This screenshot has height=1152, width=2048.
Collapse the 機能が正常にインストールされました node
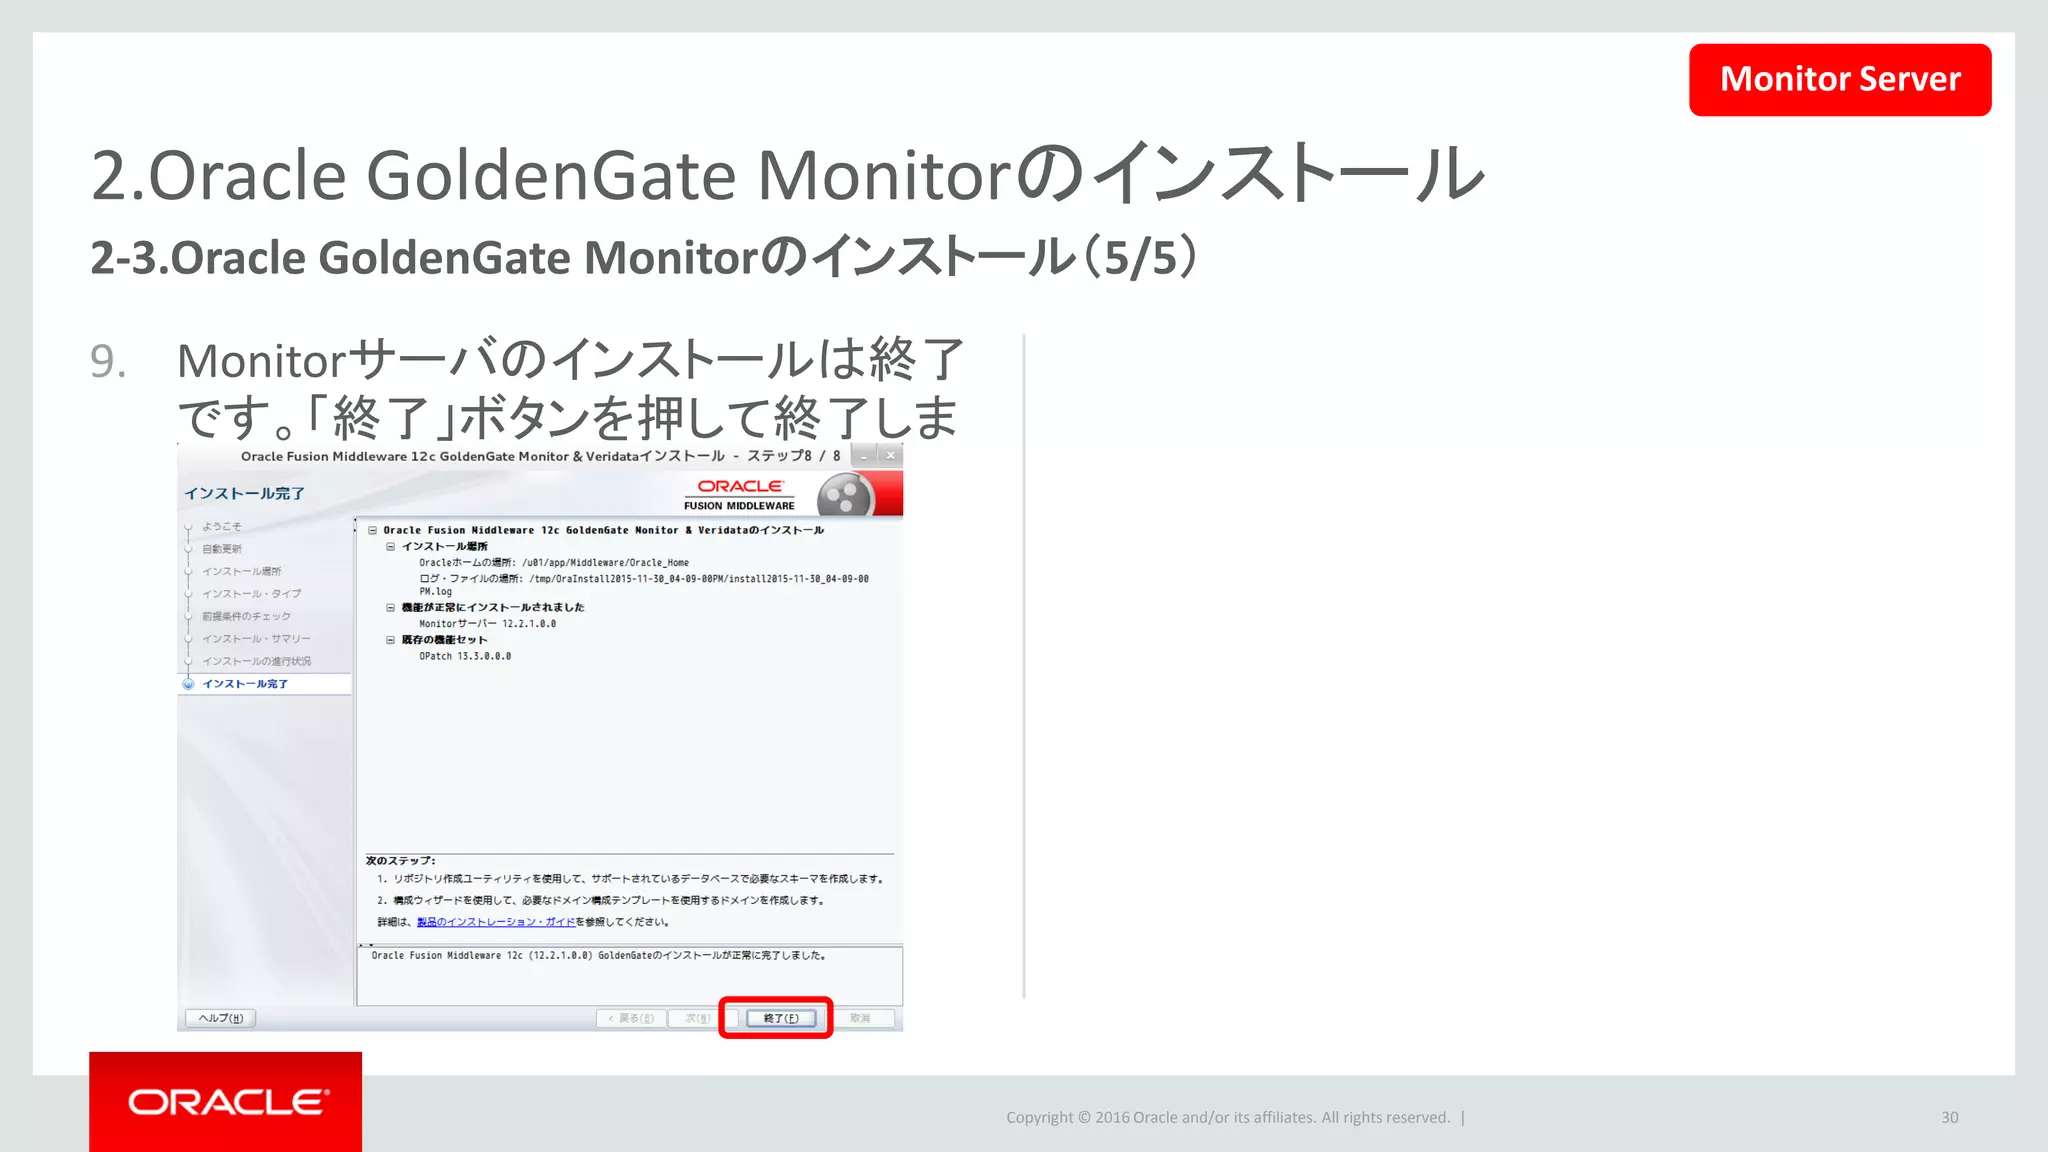pyautogui.click(x=391, y=607)
